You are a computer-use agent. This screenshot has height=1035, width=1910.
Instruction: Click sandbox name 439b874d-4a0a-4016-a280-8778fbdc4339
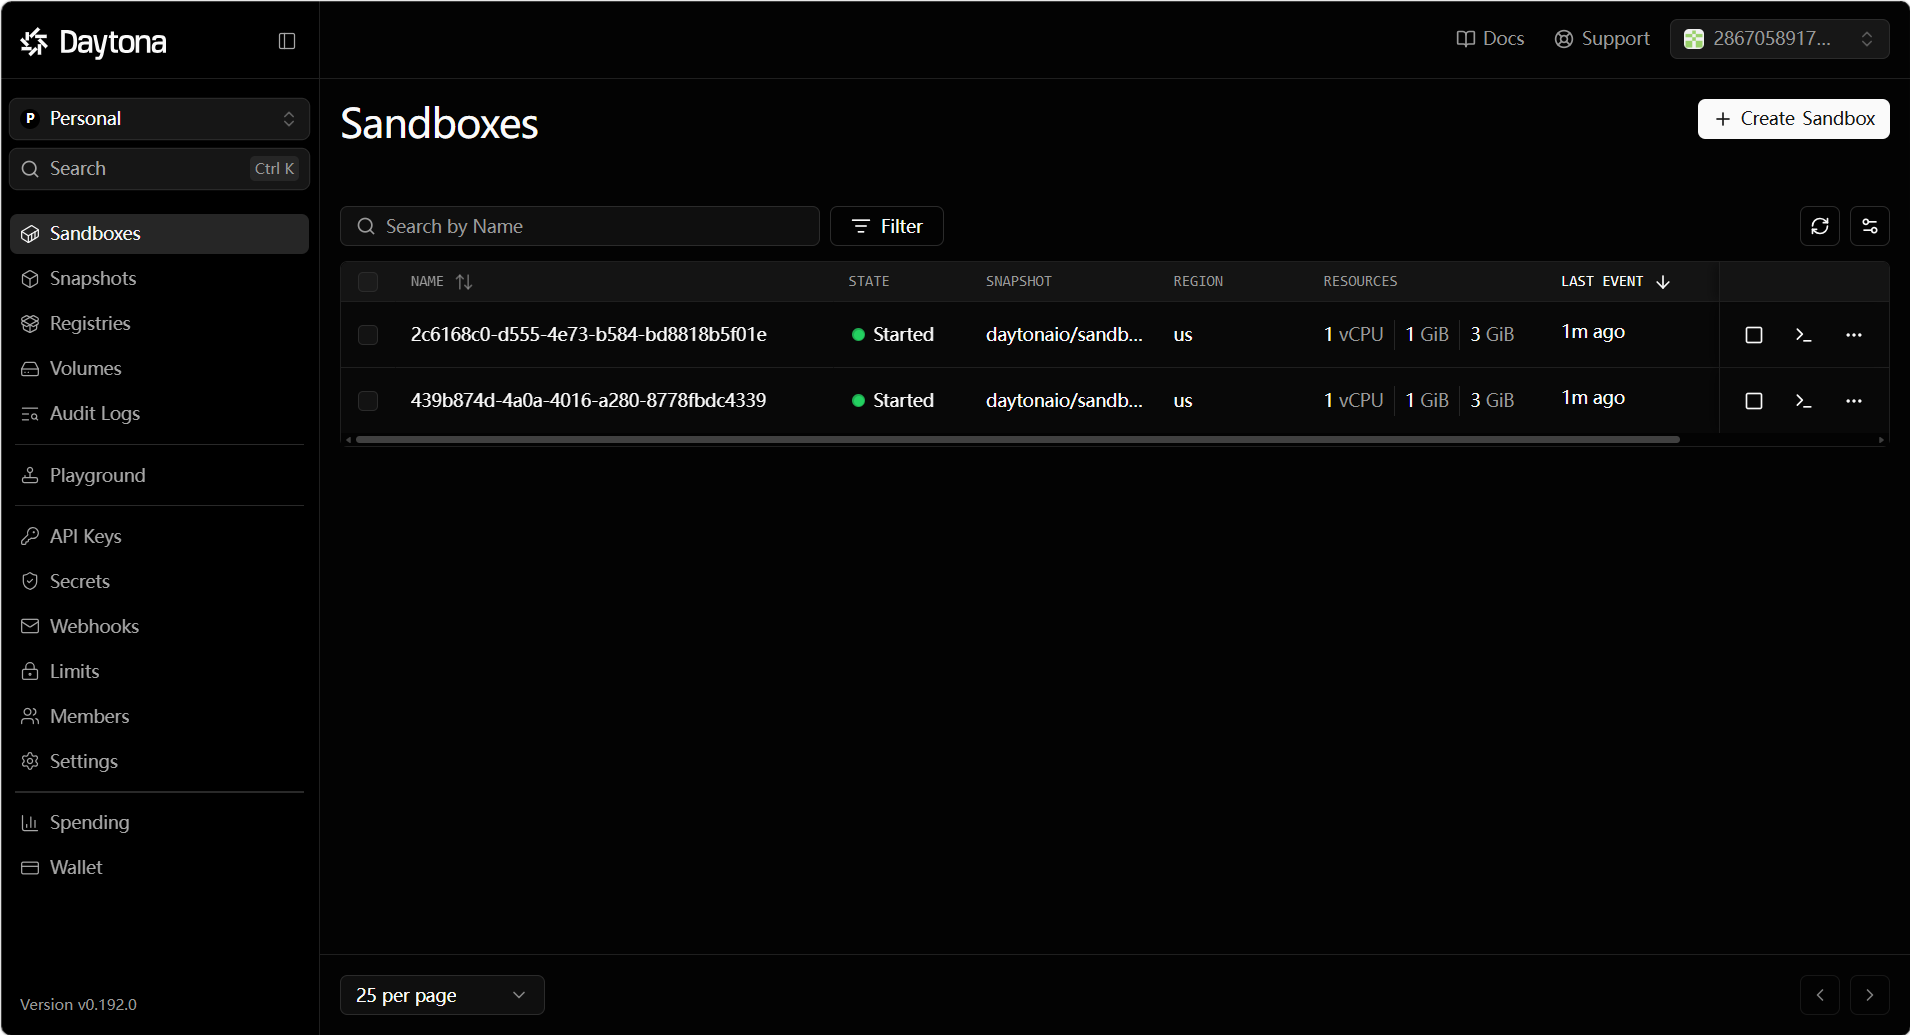(x=589, y=401)
